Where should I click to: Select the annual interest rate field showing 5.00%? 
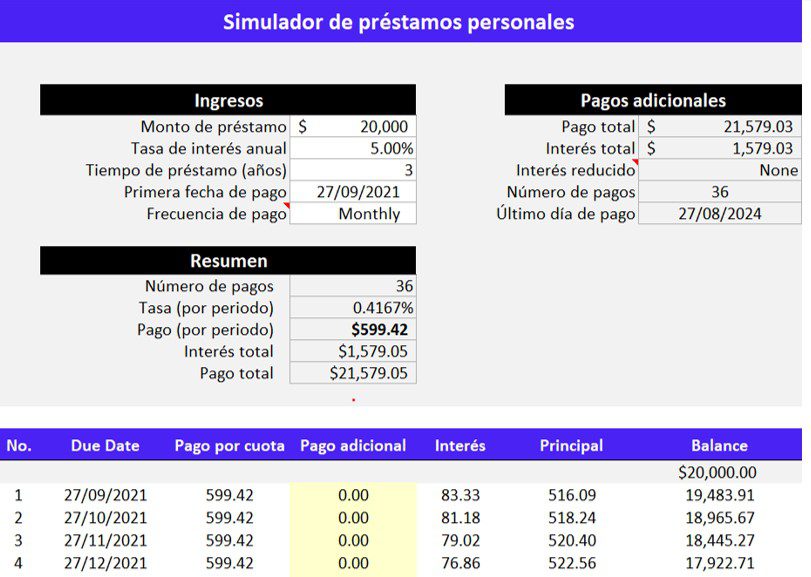tap(355, 147)
